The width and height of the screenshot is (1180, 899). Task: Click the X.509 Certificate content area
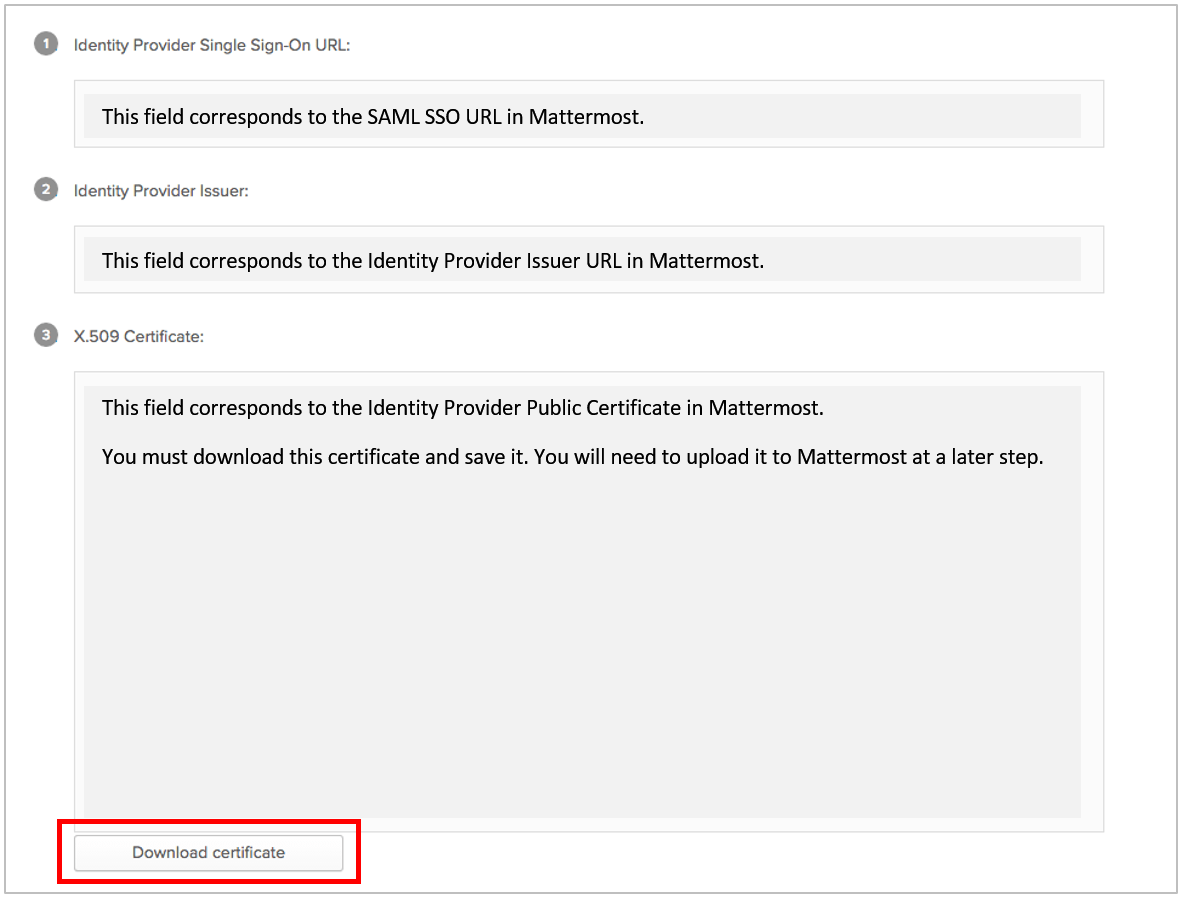(588, 600)
